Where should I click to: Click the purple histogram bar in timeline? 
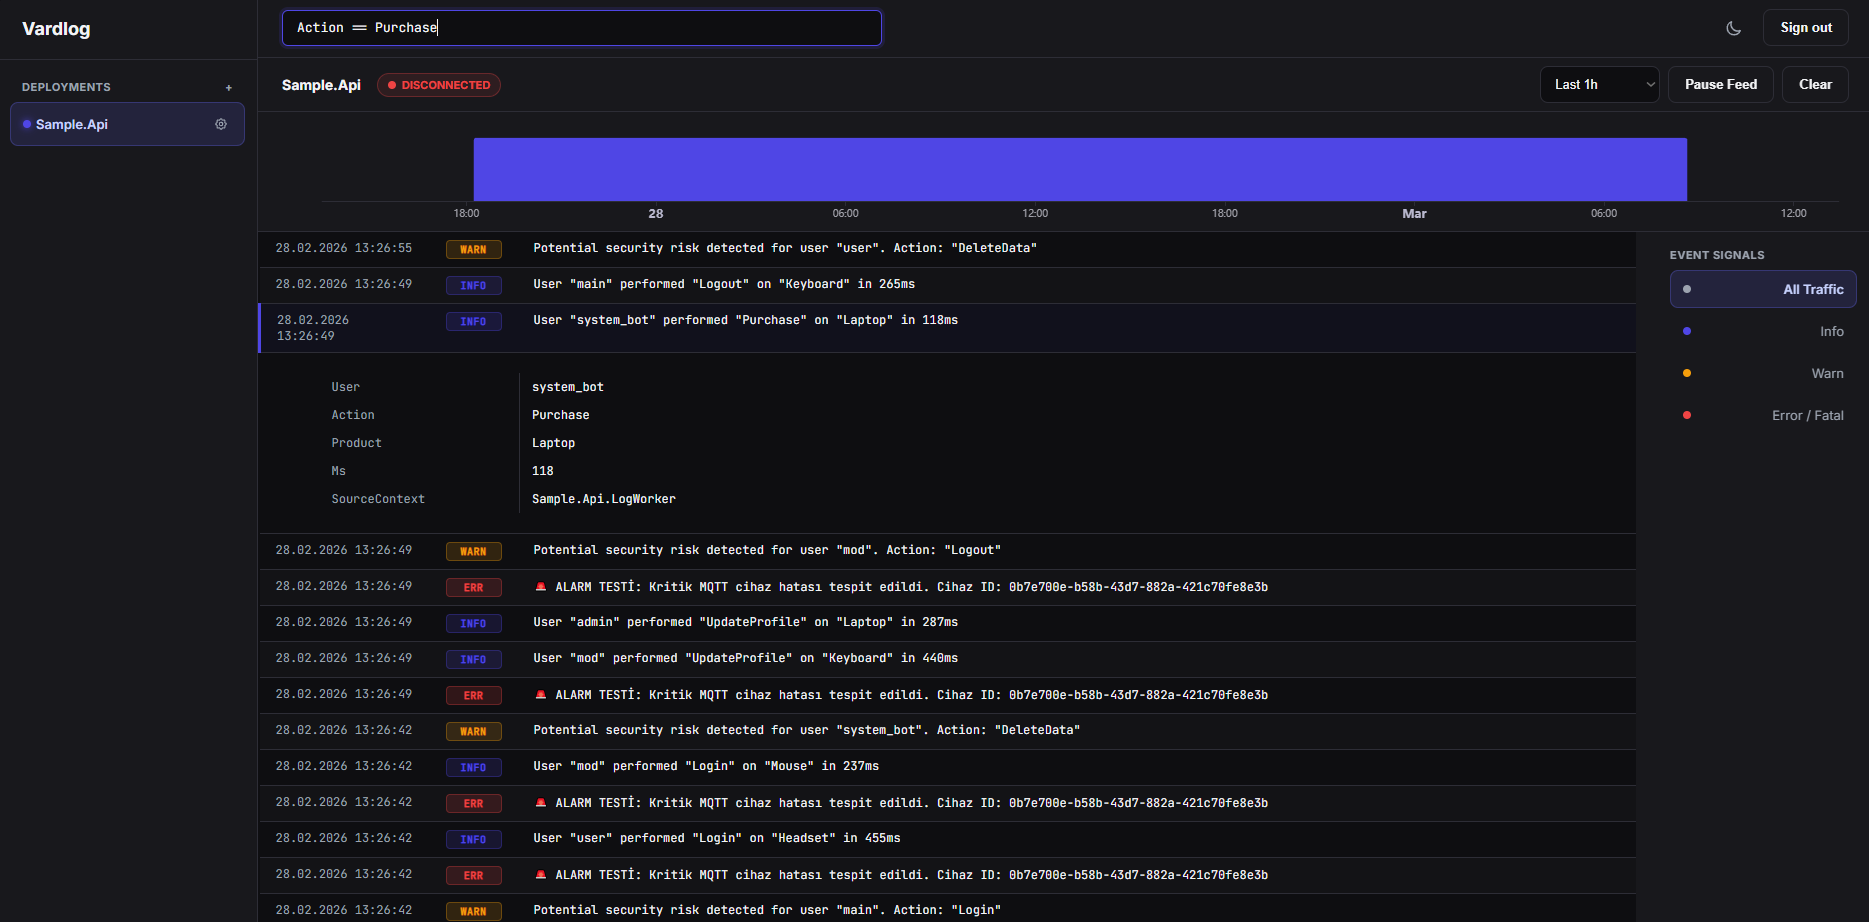pos(1080,169)
